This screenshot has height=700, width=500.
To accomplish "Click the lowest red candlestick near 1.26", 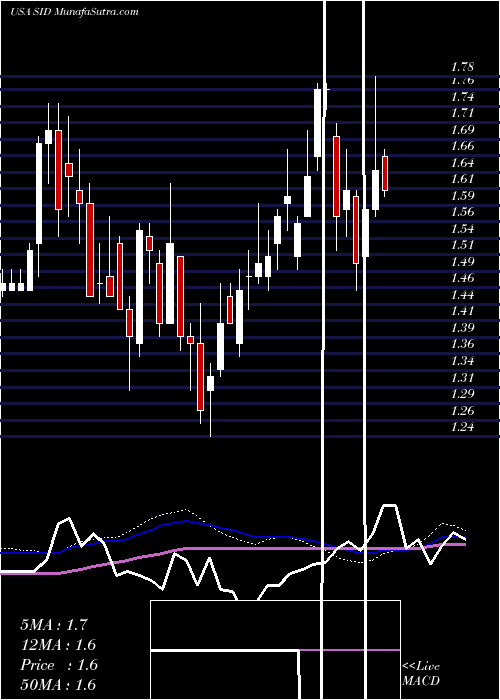I will 200,377.
